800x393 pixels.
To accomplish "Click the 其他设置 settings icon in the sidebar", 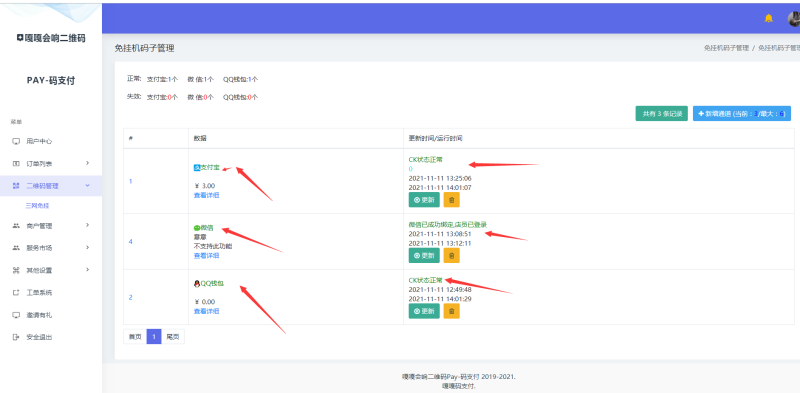I will point(16,270).
